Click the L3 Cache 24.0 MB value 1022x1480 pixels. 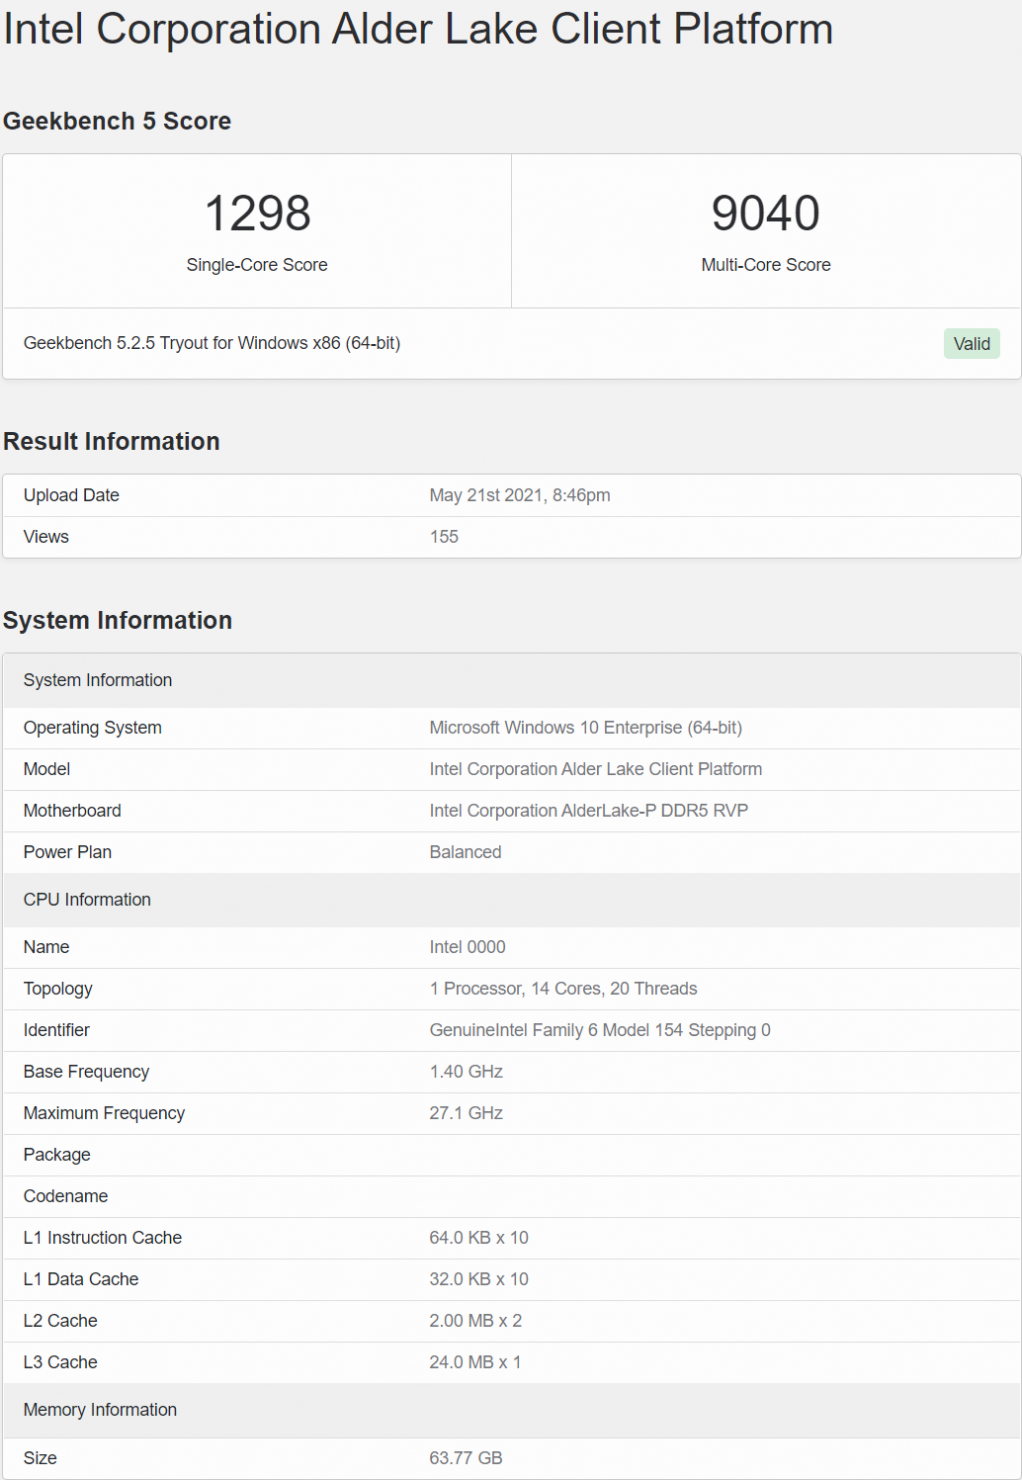475,1362
